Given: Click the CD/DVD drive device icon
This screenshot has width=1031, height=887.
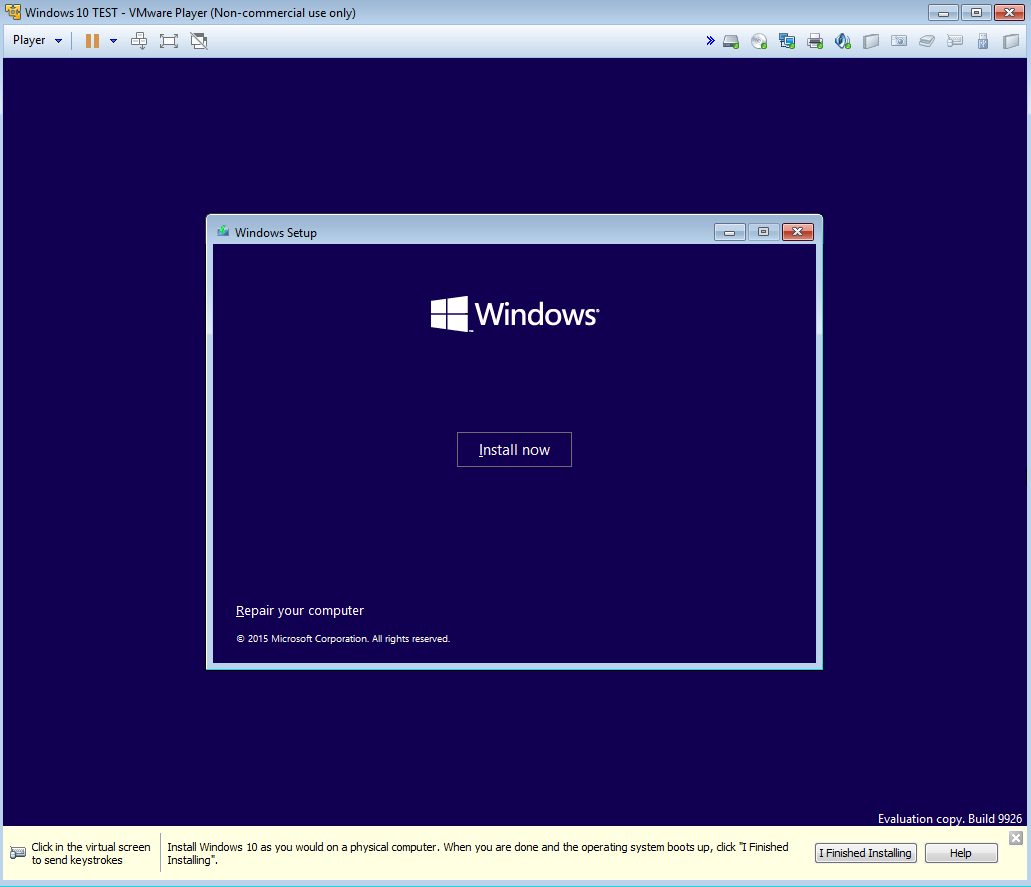Looking at the screenshot, I should tap(759, 41).
